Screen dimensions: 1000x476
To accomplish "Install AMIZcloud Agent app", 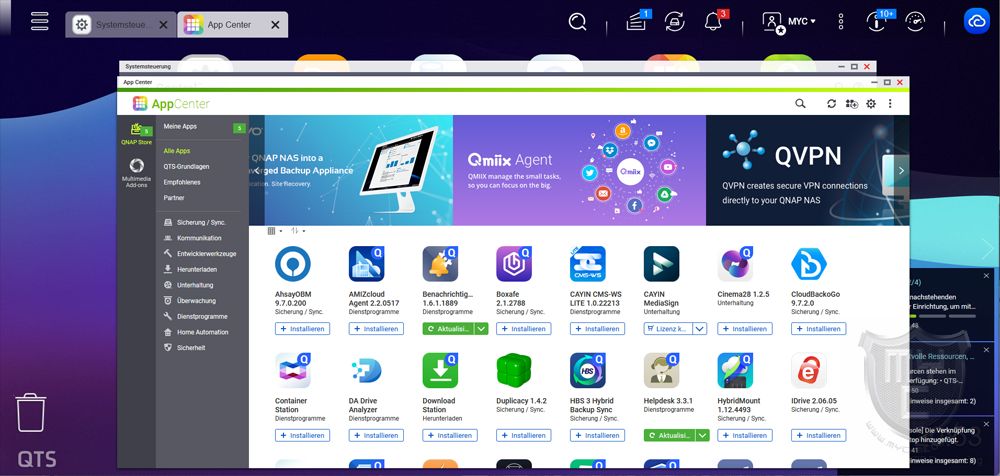I will point(376,329).
